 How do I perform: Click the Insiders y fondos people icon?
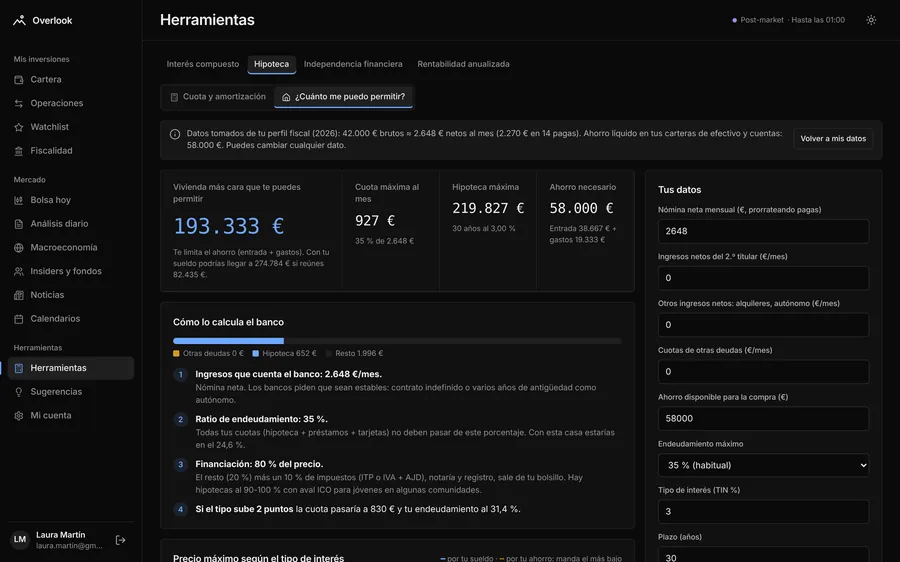[18, 271]
